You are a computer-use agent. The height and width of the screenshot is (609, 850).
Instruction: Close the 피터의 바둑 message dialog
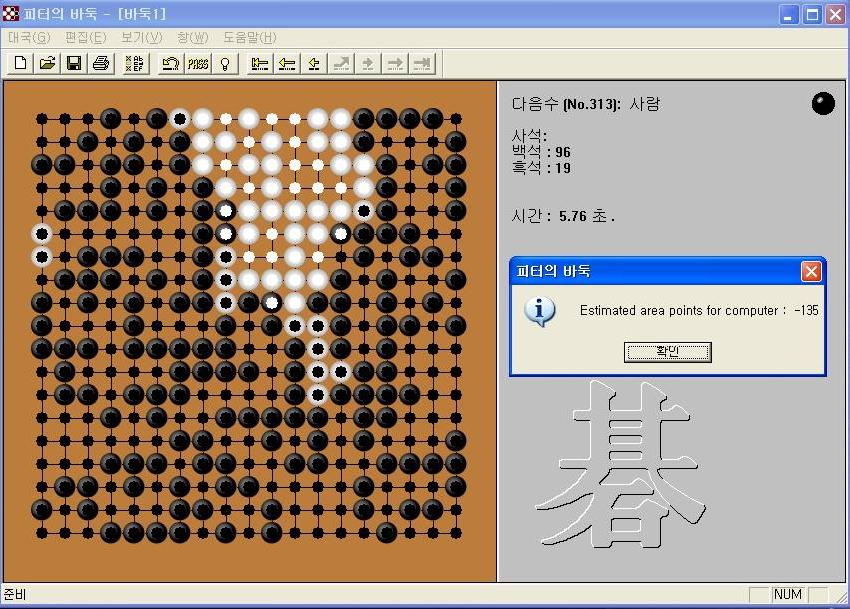[811, 271]
